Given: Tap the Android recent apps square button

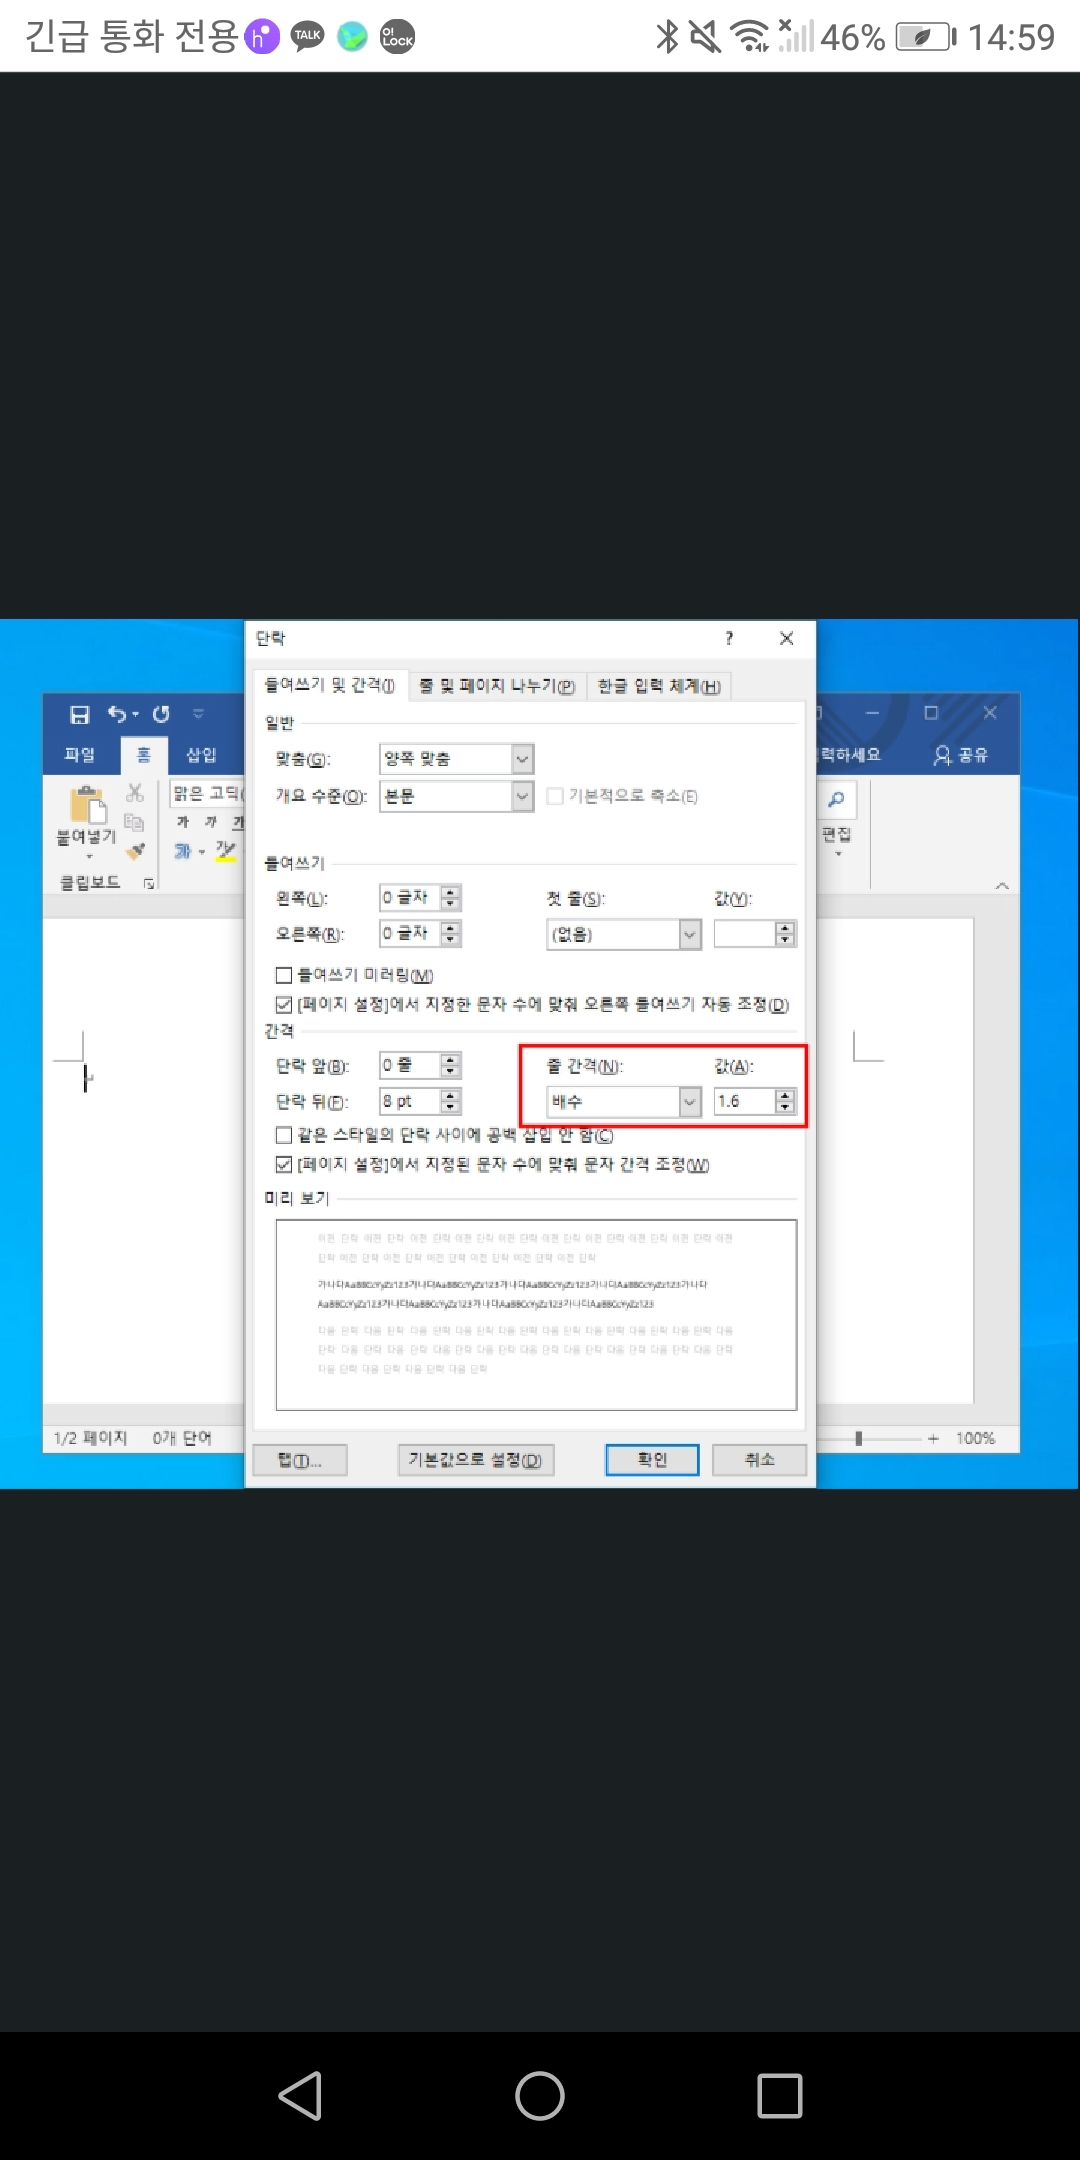Looking at the screenshot, I should tap(780, 2095).
